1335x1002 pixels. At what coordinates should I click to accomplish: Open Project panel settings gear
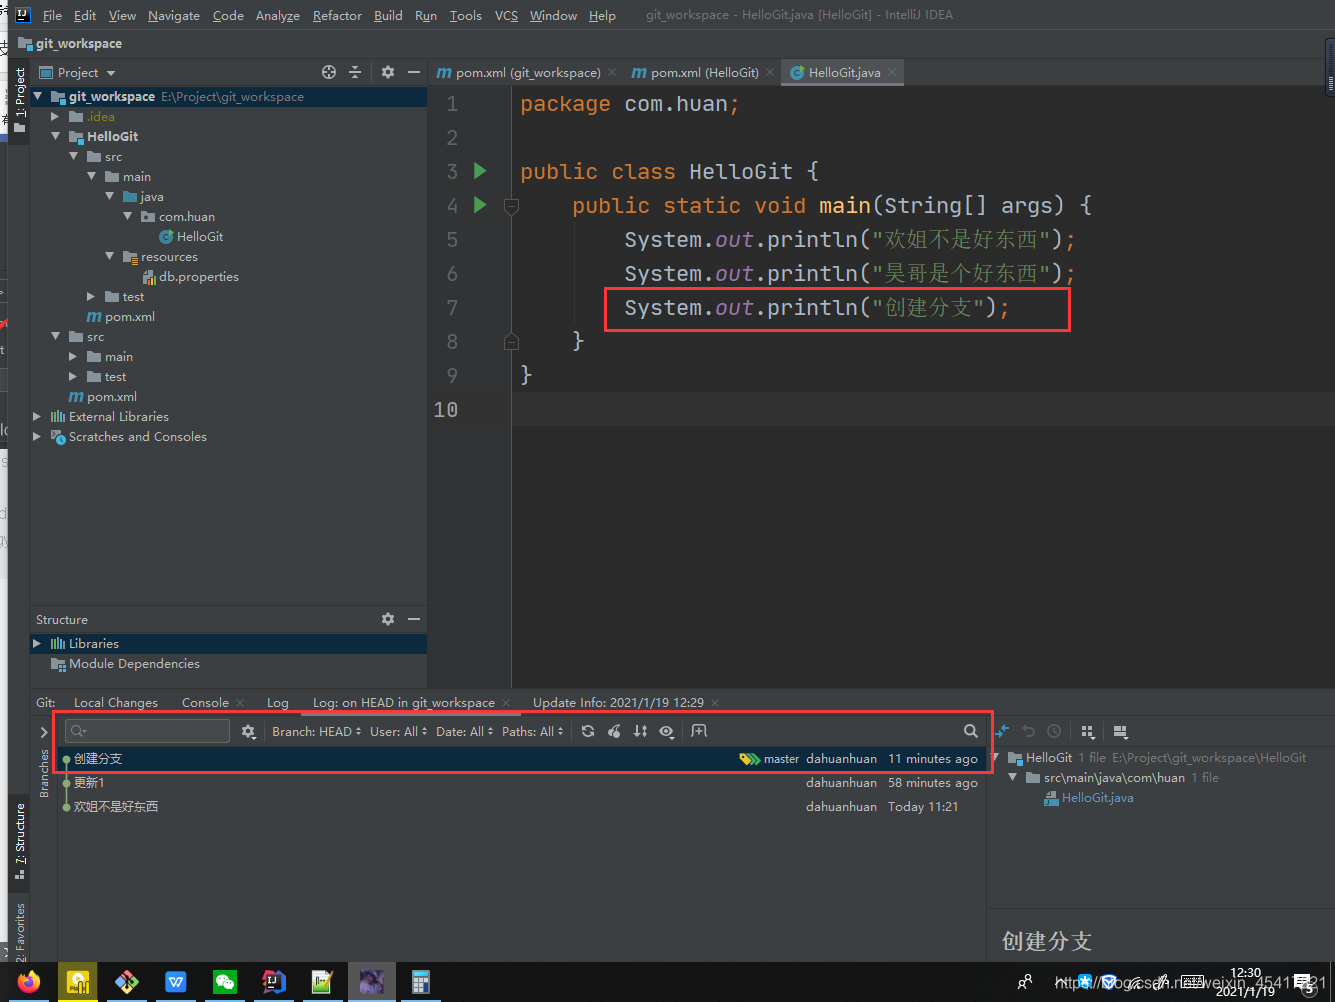coord(388,72)
